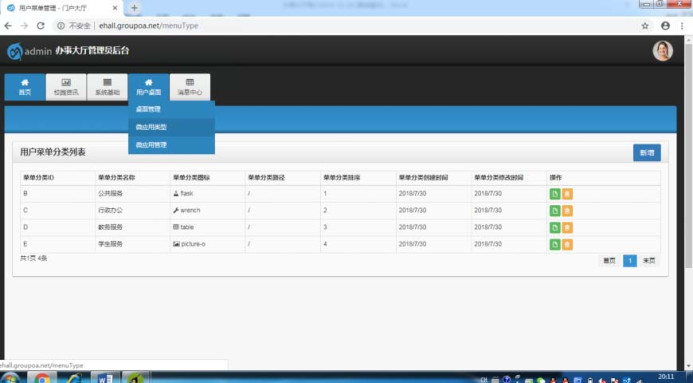Open Word from the taskbar

click(105, 378)
